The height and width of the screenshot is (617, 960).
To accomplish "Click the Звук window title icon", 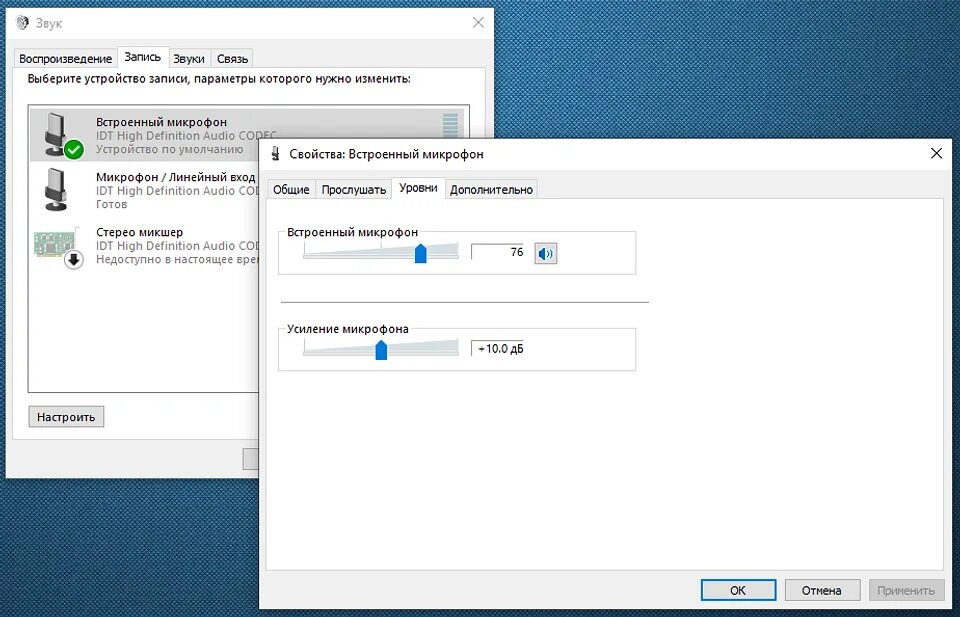I will (23, 23).
